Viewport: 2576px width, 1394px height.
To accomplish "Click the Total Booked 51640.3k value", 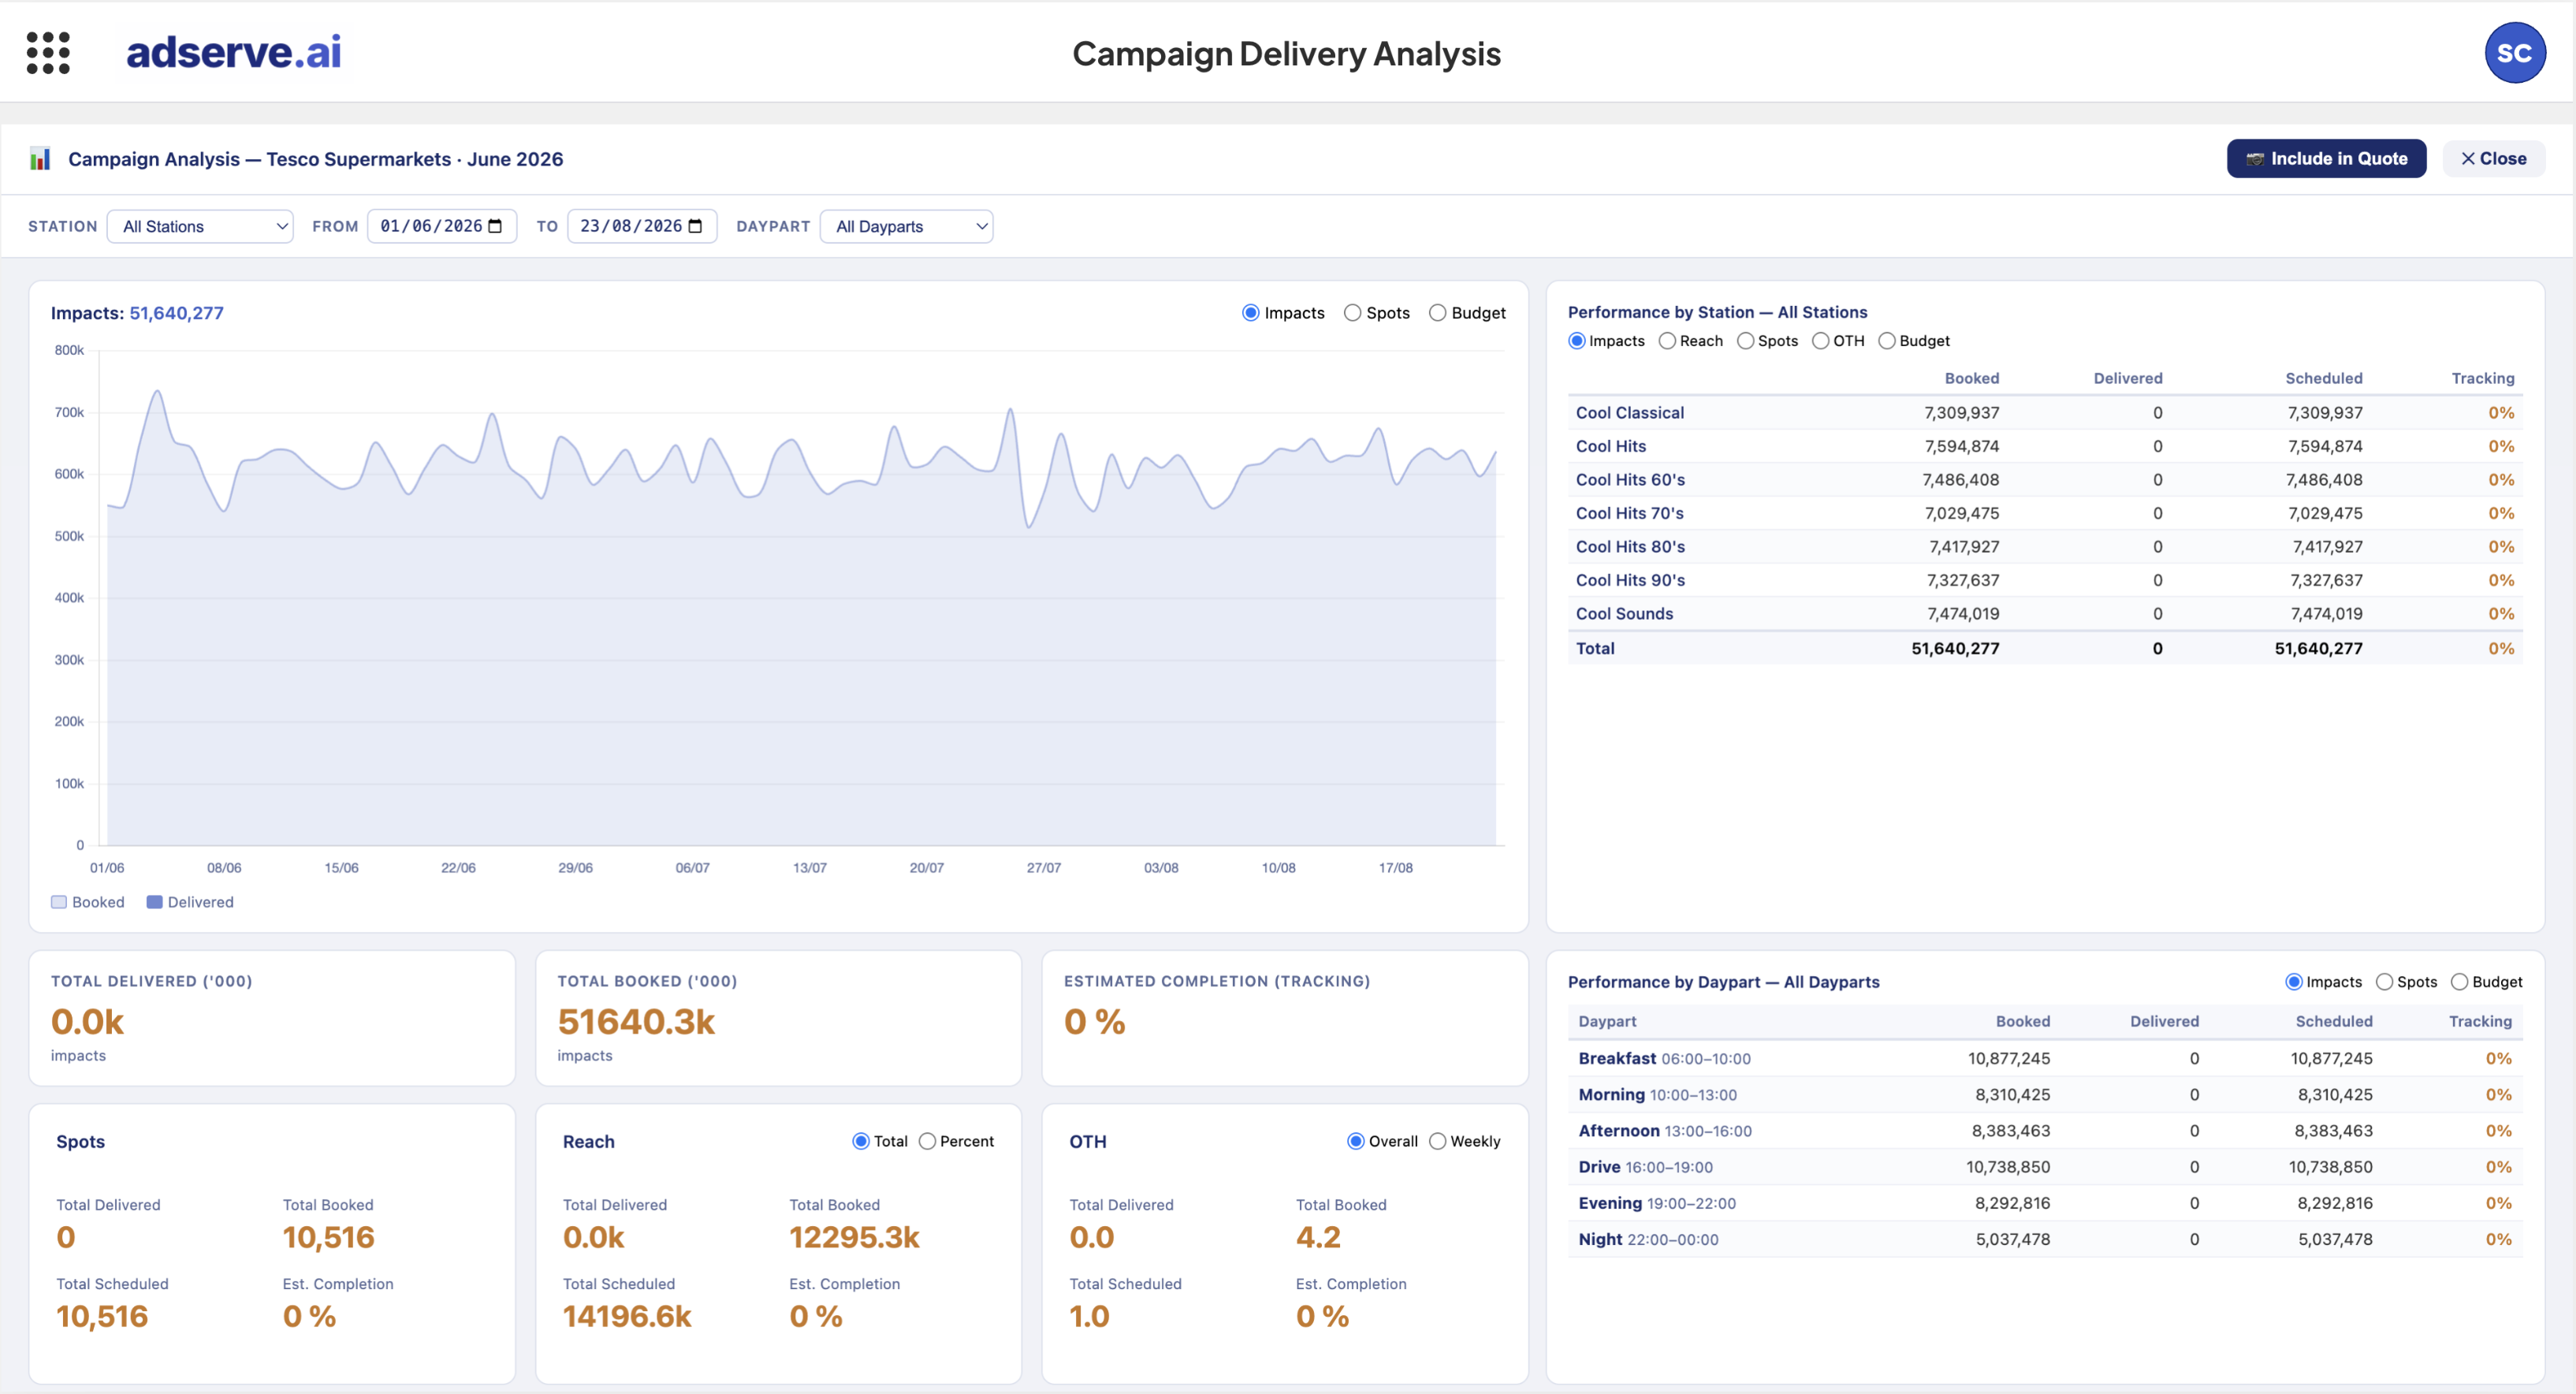I will [x=636, y=1022].
